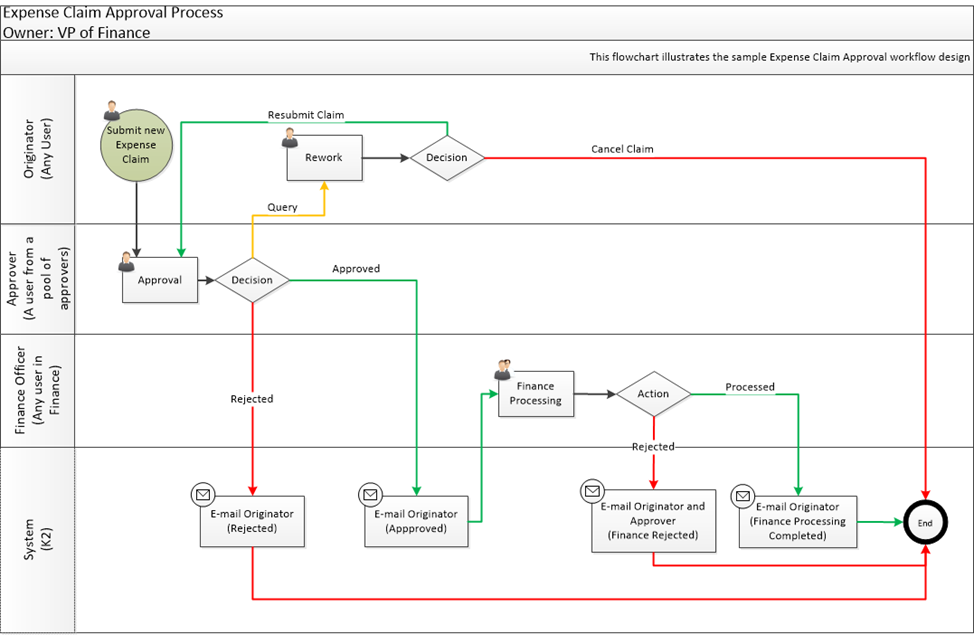Click the Cancel Claim label
Screen dimensions: 974x635
pyautogui.click(x=624, y=148)
